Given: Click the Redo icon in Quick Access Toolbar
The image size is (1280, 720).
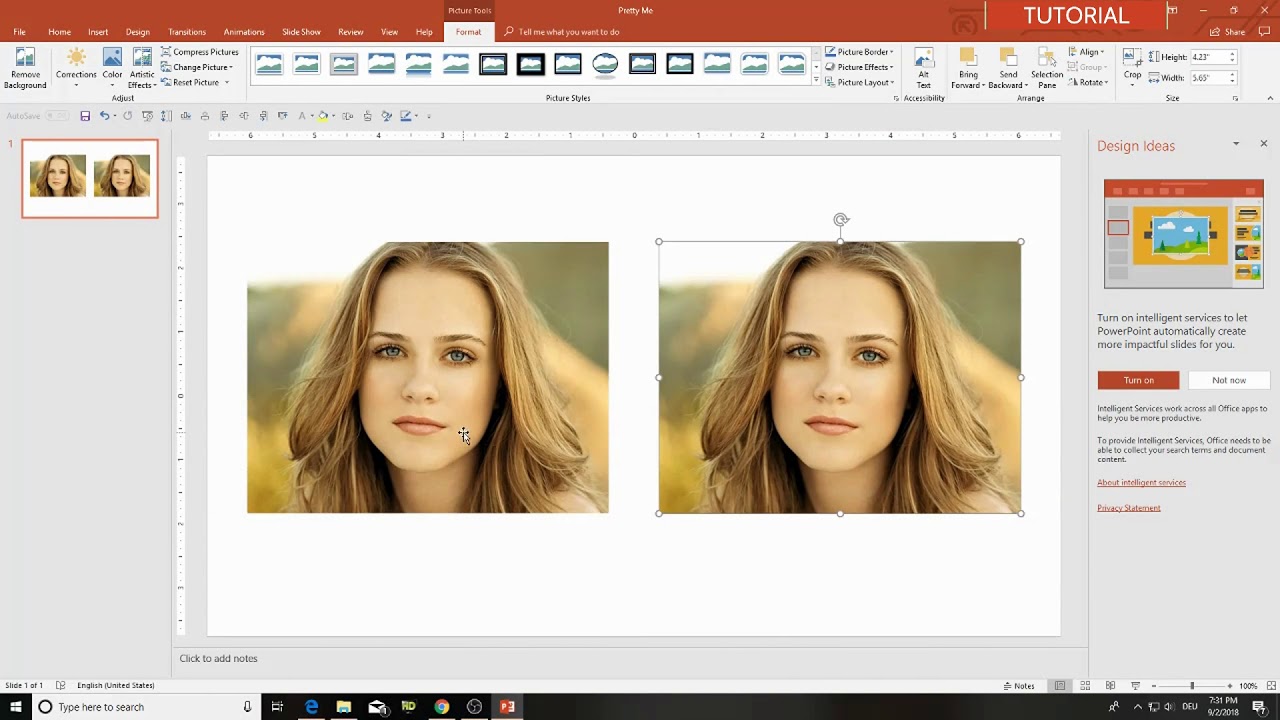Looking at the screenshot, I should click(x=127, y=116).
